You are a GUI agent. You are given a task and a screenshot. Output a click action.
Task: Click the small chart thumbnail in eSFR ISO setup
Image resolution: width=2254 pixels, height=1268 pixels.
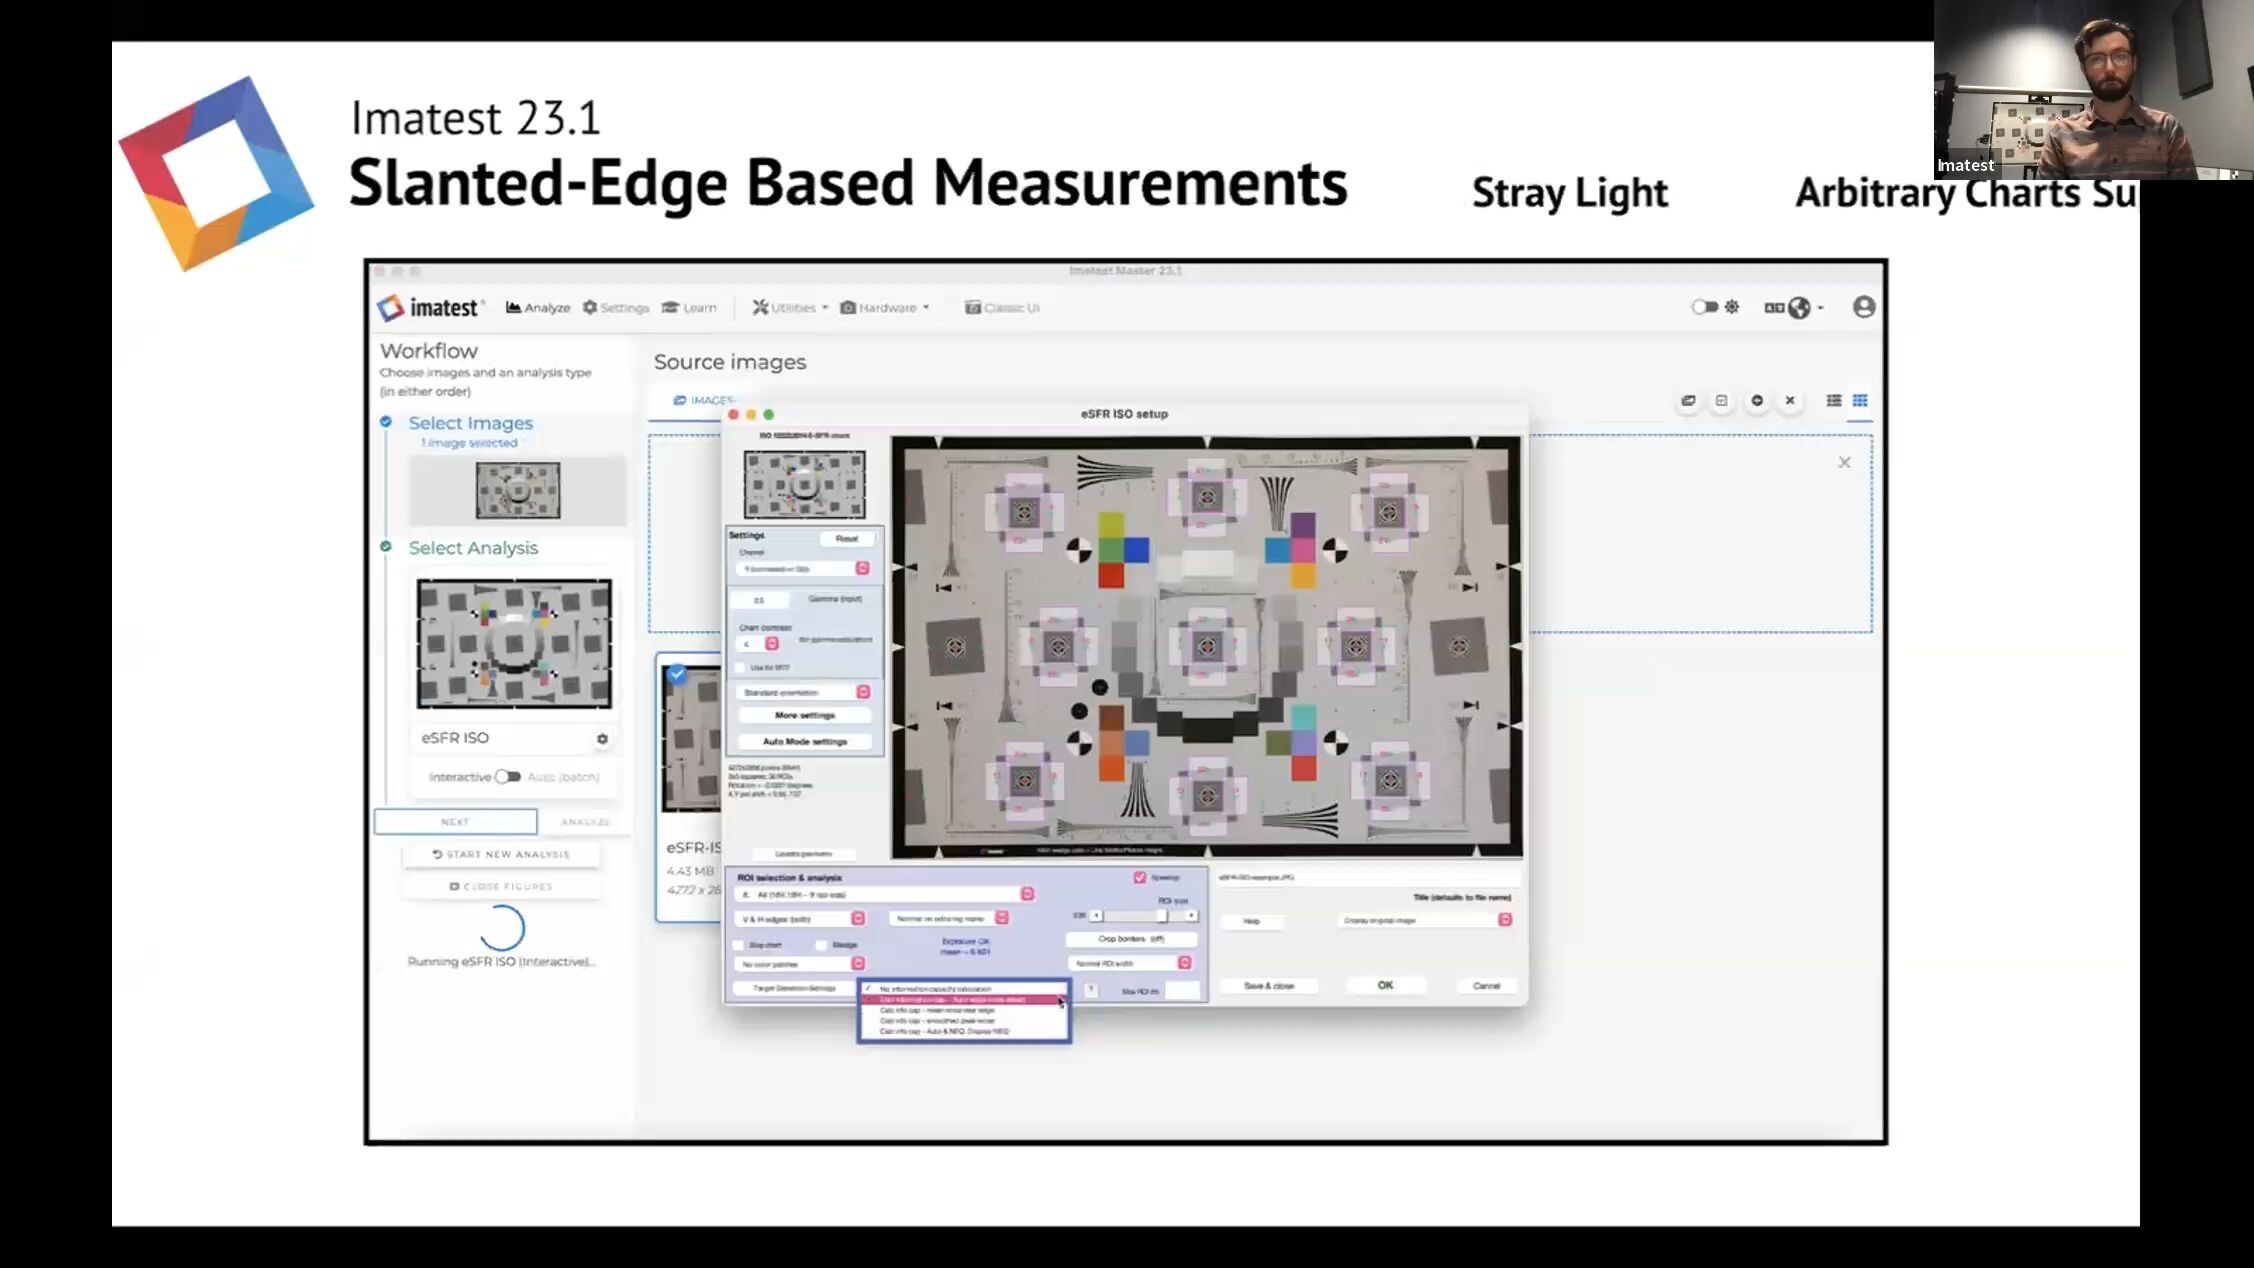point(804,484)
